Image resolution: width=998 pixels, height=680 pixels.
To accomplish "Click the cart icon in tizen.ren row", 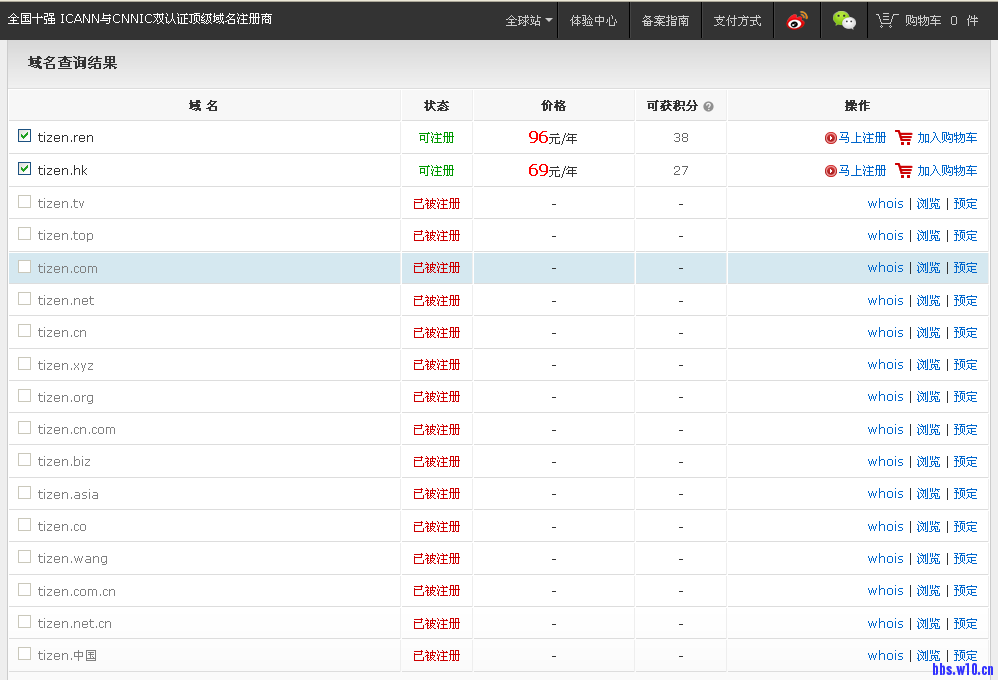I will pyautogui.click(x=904, y=138).
